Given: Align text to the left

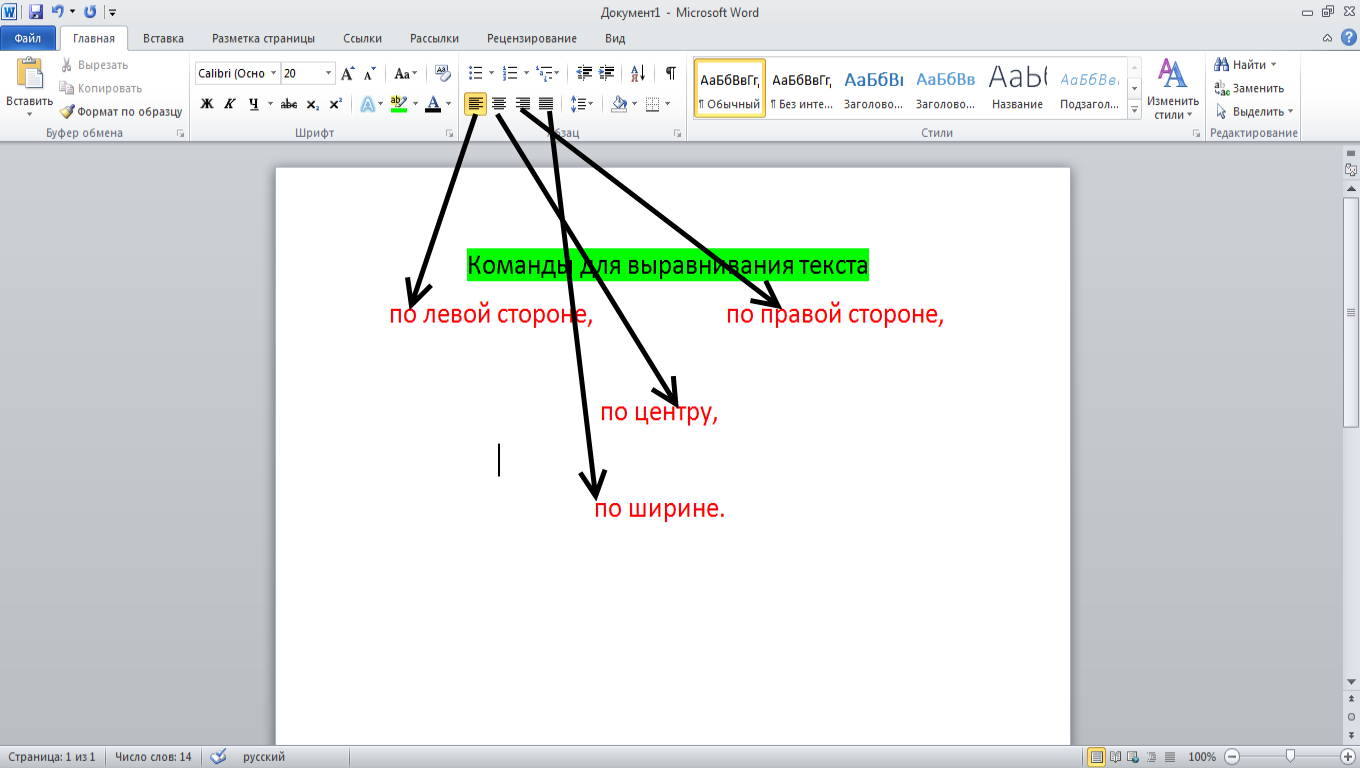Looking at the screenshot, I should point(476,103).
